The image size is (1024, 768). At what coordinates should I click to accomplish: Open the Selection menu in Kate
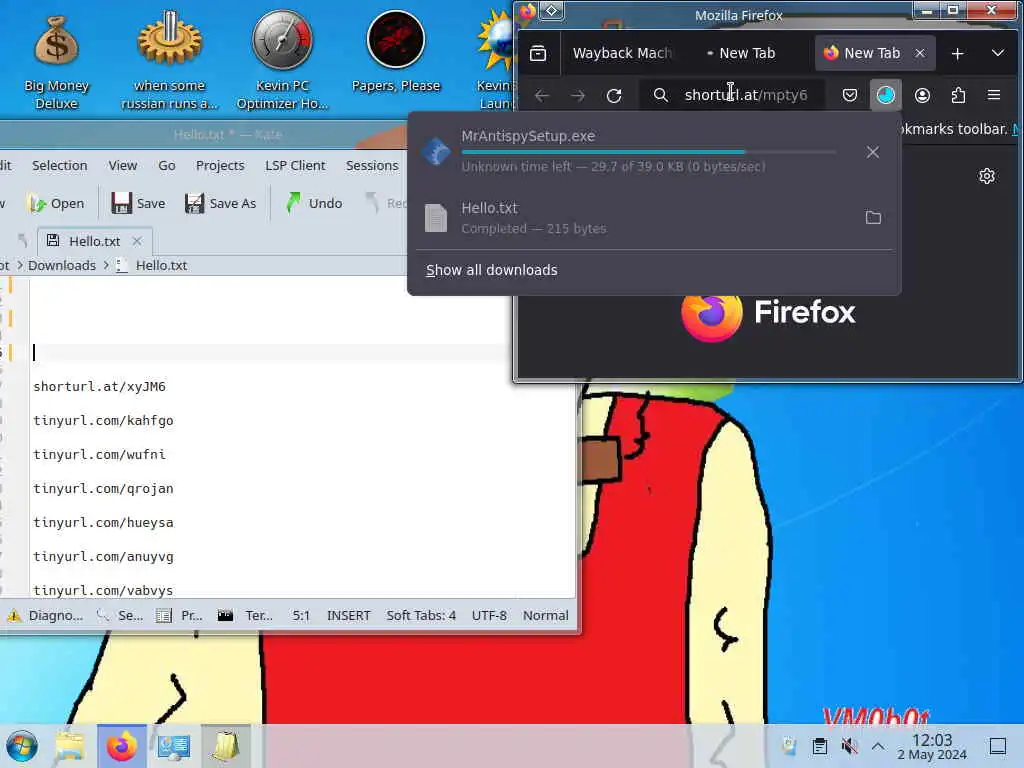[59, 166]
